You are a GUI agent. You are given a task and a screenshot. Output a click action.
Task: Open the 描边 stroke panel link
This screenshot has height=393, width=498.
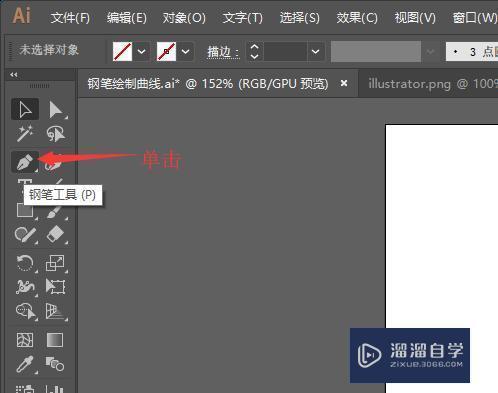(x=223, y=52)
